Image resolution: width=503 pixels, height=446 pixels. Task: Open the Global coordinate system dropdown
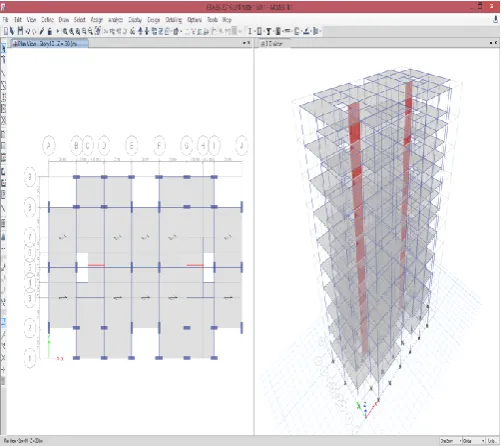pyautogui.click(x=473, y=441)
